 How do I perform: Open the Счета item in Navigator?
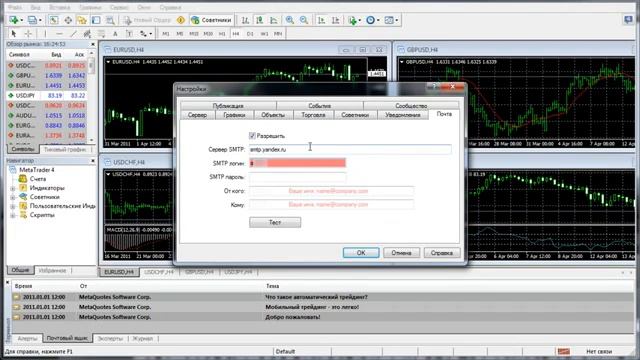[x=38, y=179]
